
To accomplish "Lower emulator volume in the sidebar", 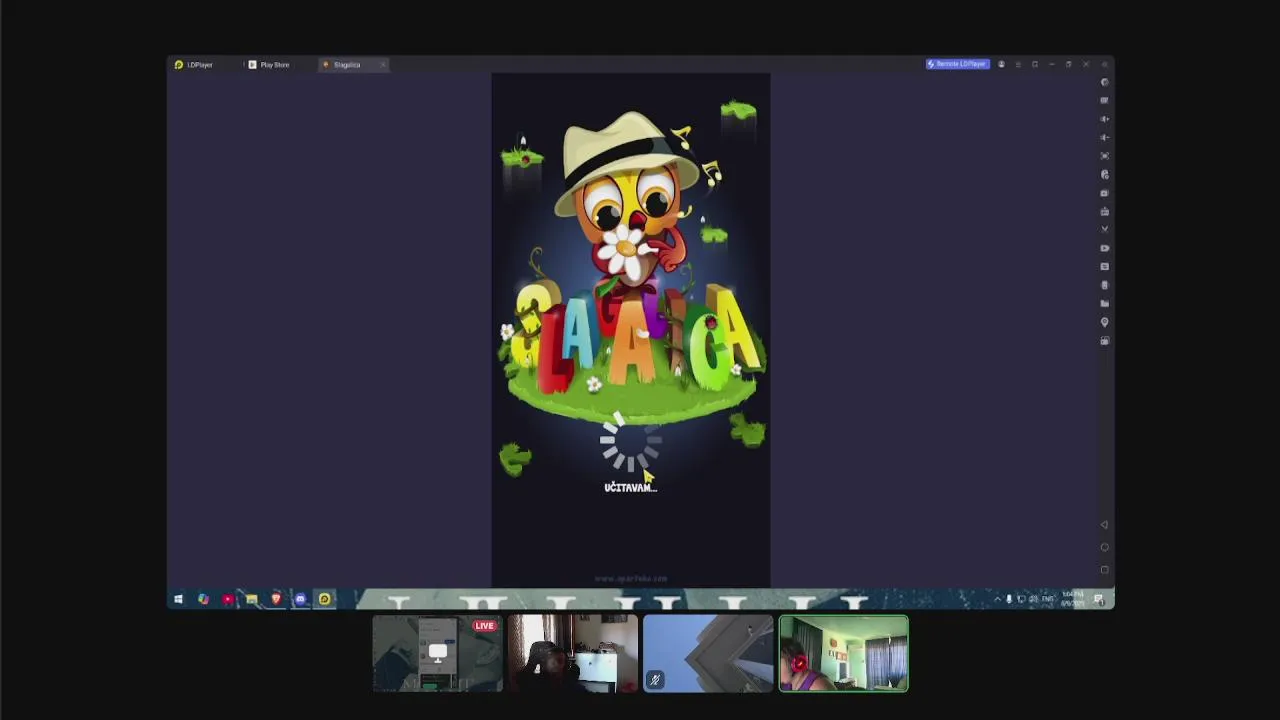I will click(x=1105, y=137).
